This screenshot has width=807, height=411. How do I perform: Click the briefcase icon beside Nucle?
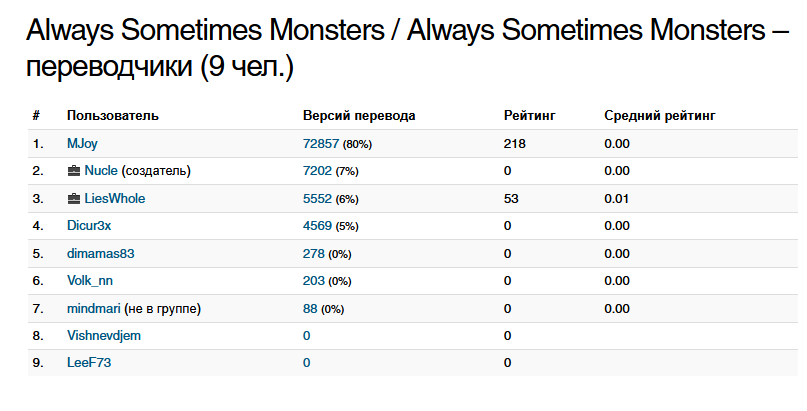[x=74, y=171]
